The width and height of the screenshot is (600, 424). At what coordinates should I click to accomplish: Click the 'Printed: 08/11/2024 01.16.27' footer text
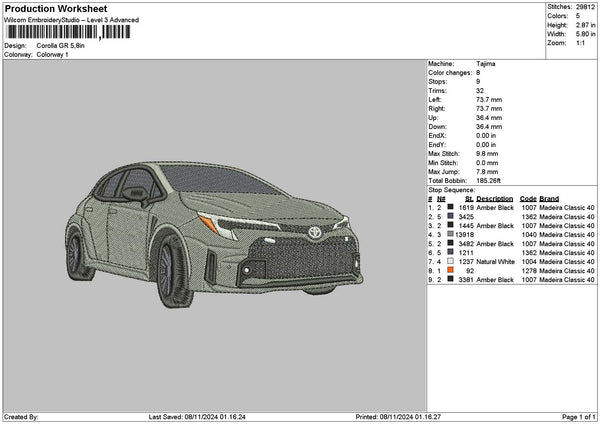click(x=398, y=417)
